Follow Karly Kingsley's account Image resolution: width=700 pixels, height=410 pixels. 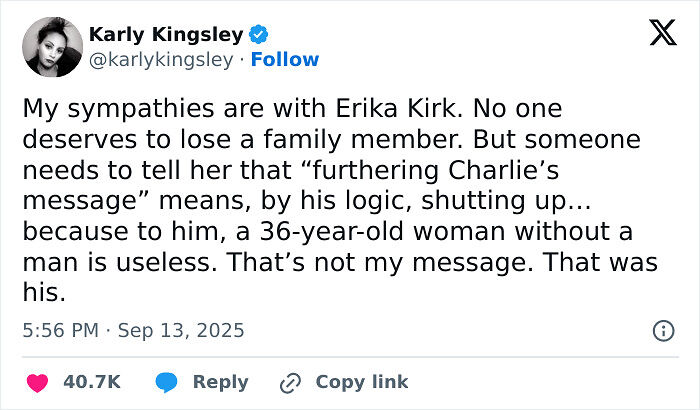[x=285, y=60]
